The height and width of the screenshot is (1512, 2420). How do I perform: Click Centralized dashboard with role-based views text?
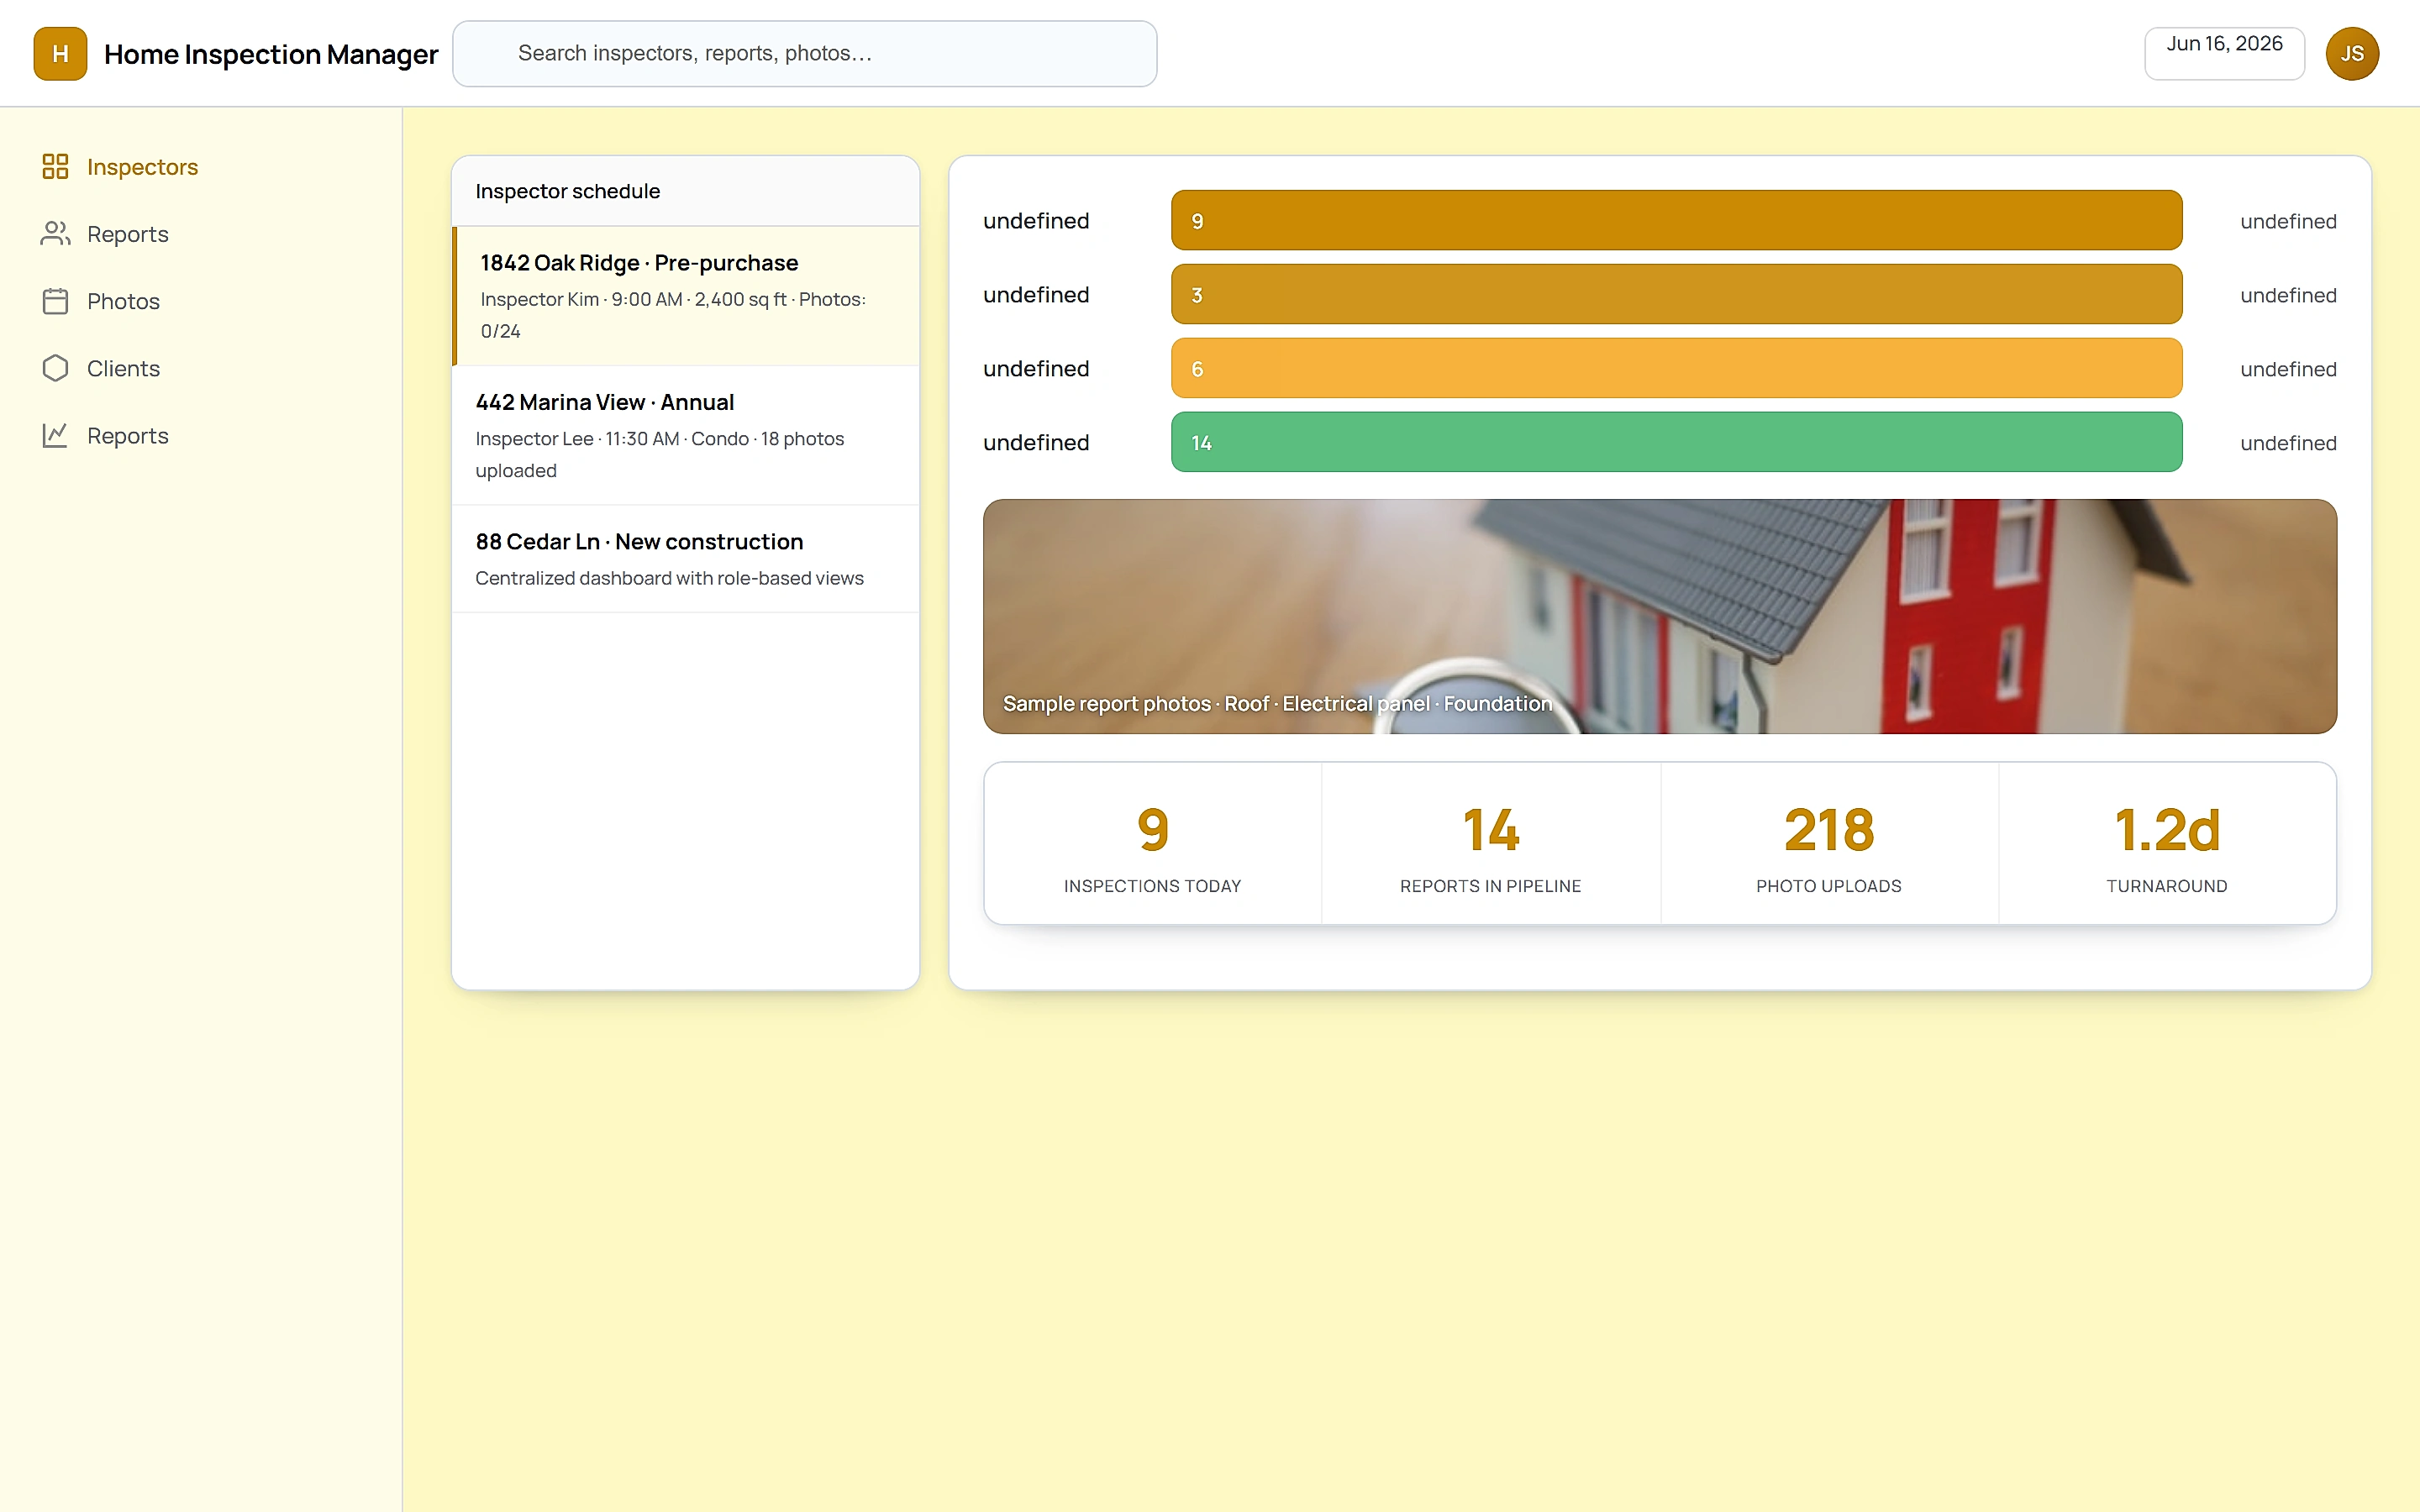click(x=669, y=578)
